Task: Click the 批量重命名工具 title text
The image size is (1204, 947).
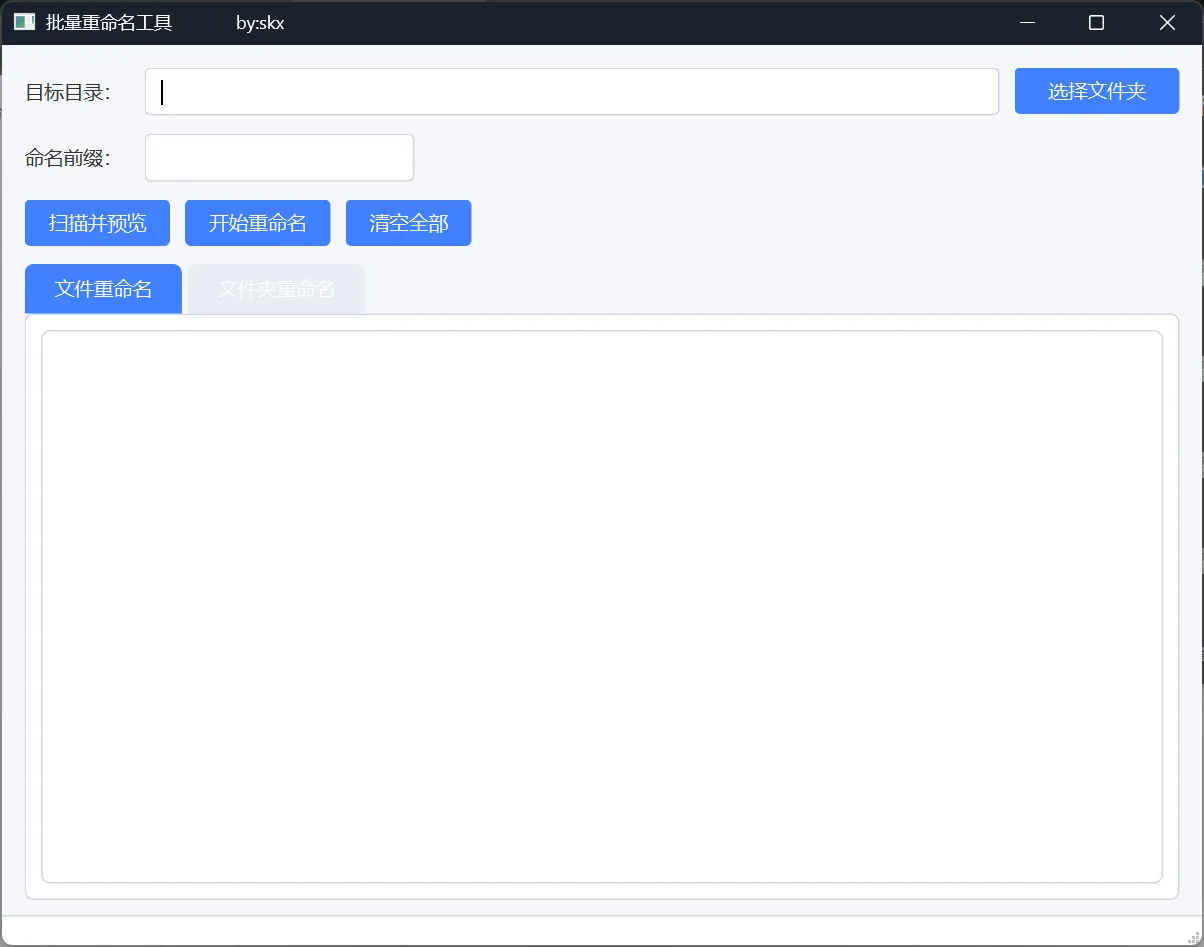Action: click(x=109, y=22)
